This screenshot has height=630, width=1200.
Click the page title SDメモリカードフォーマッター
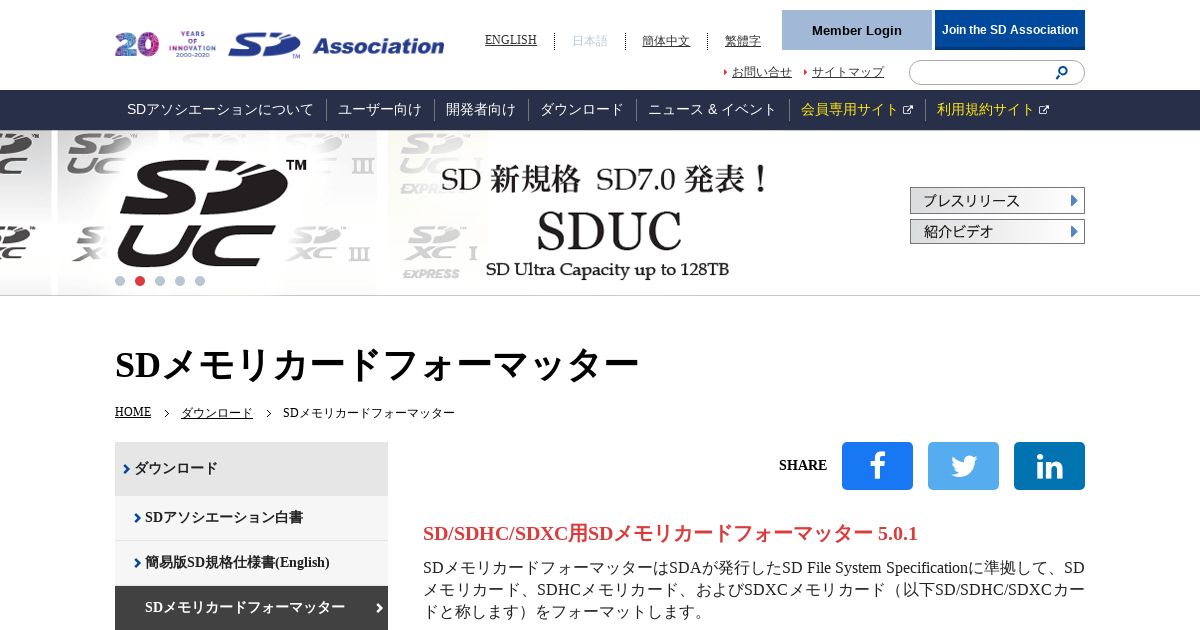pos(377,364)
